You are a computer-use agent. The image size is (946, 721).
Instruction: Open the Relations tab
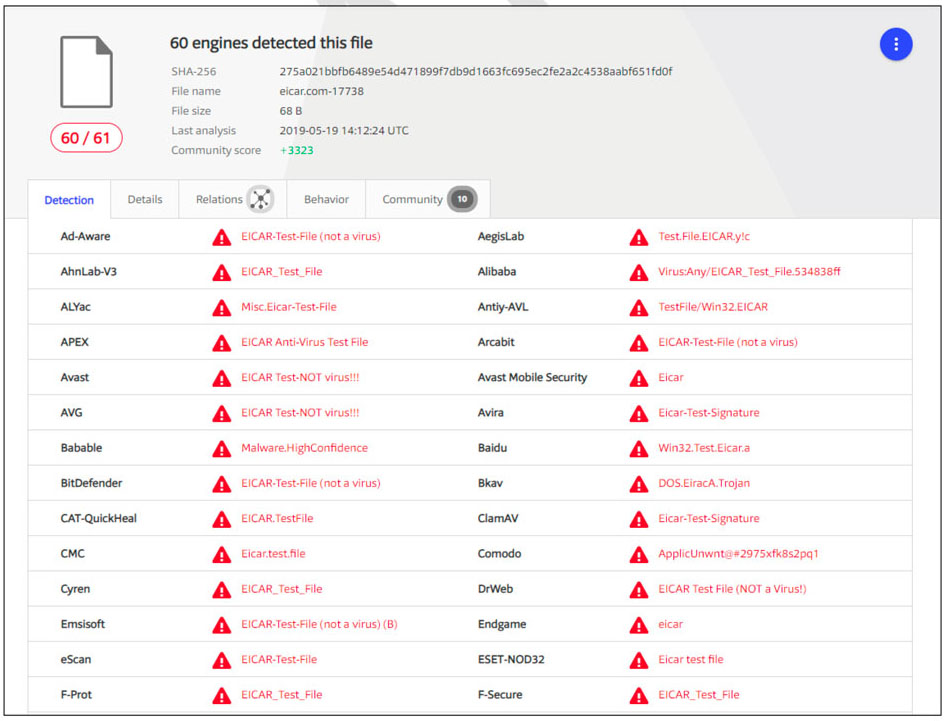pyautogui.click(x=219, y=199)
